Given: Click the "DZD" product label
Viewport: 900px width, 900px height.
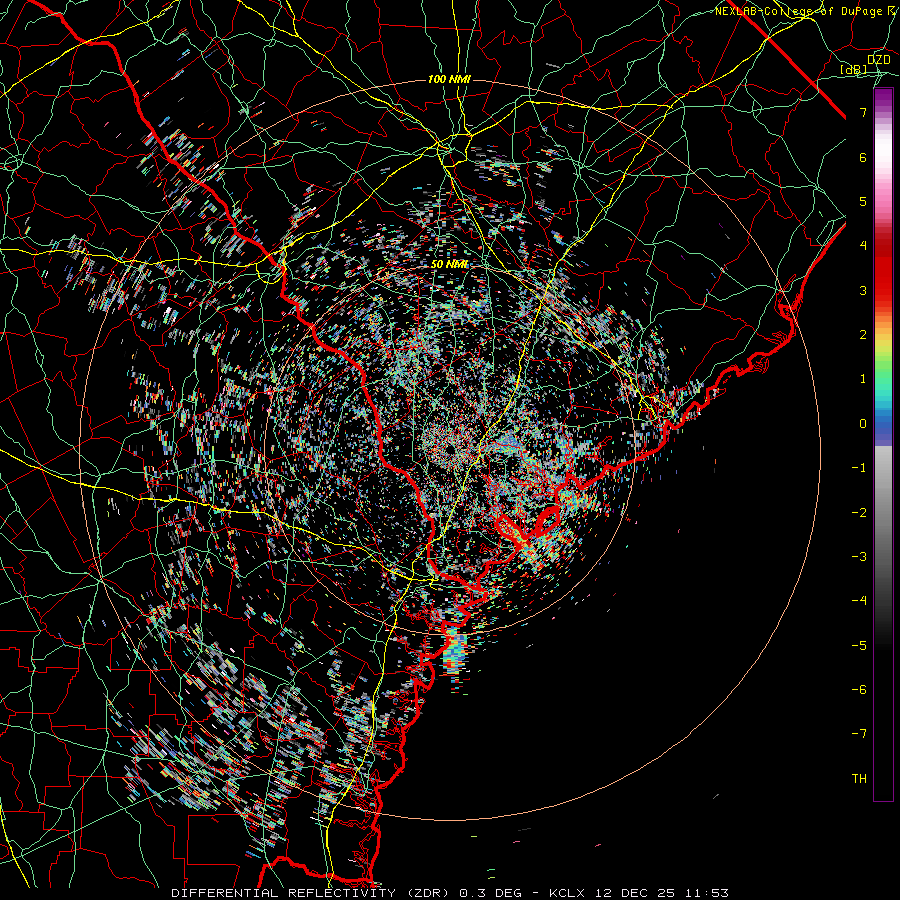Looking at the screenshot, I should point(878,60).
